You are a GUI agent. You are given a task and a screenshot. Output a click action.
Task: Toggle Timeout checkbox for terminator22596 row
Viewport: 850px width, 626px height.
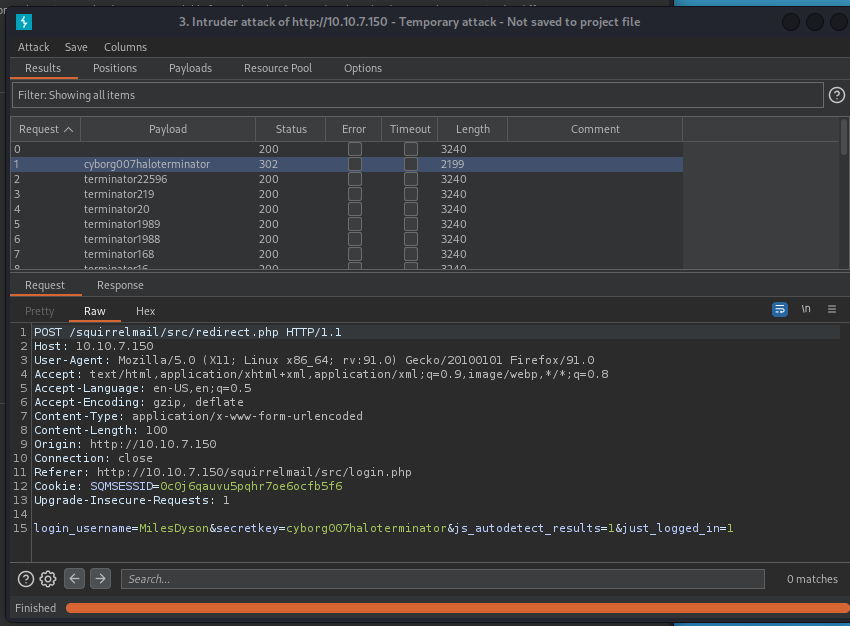(x=410, y=179)
